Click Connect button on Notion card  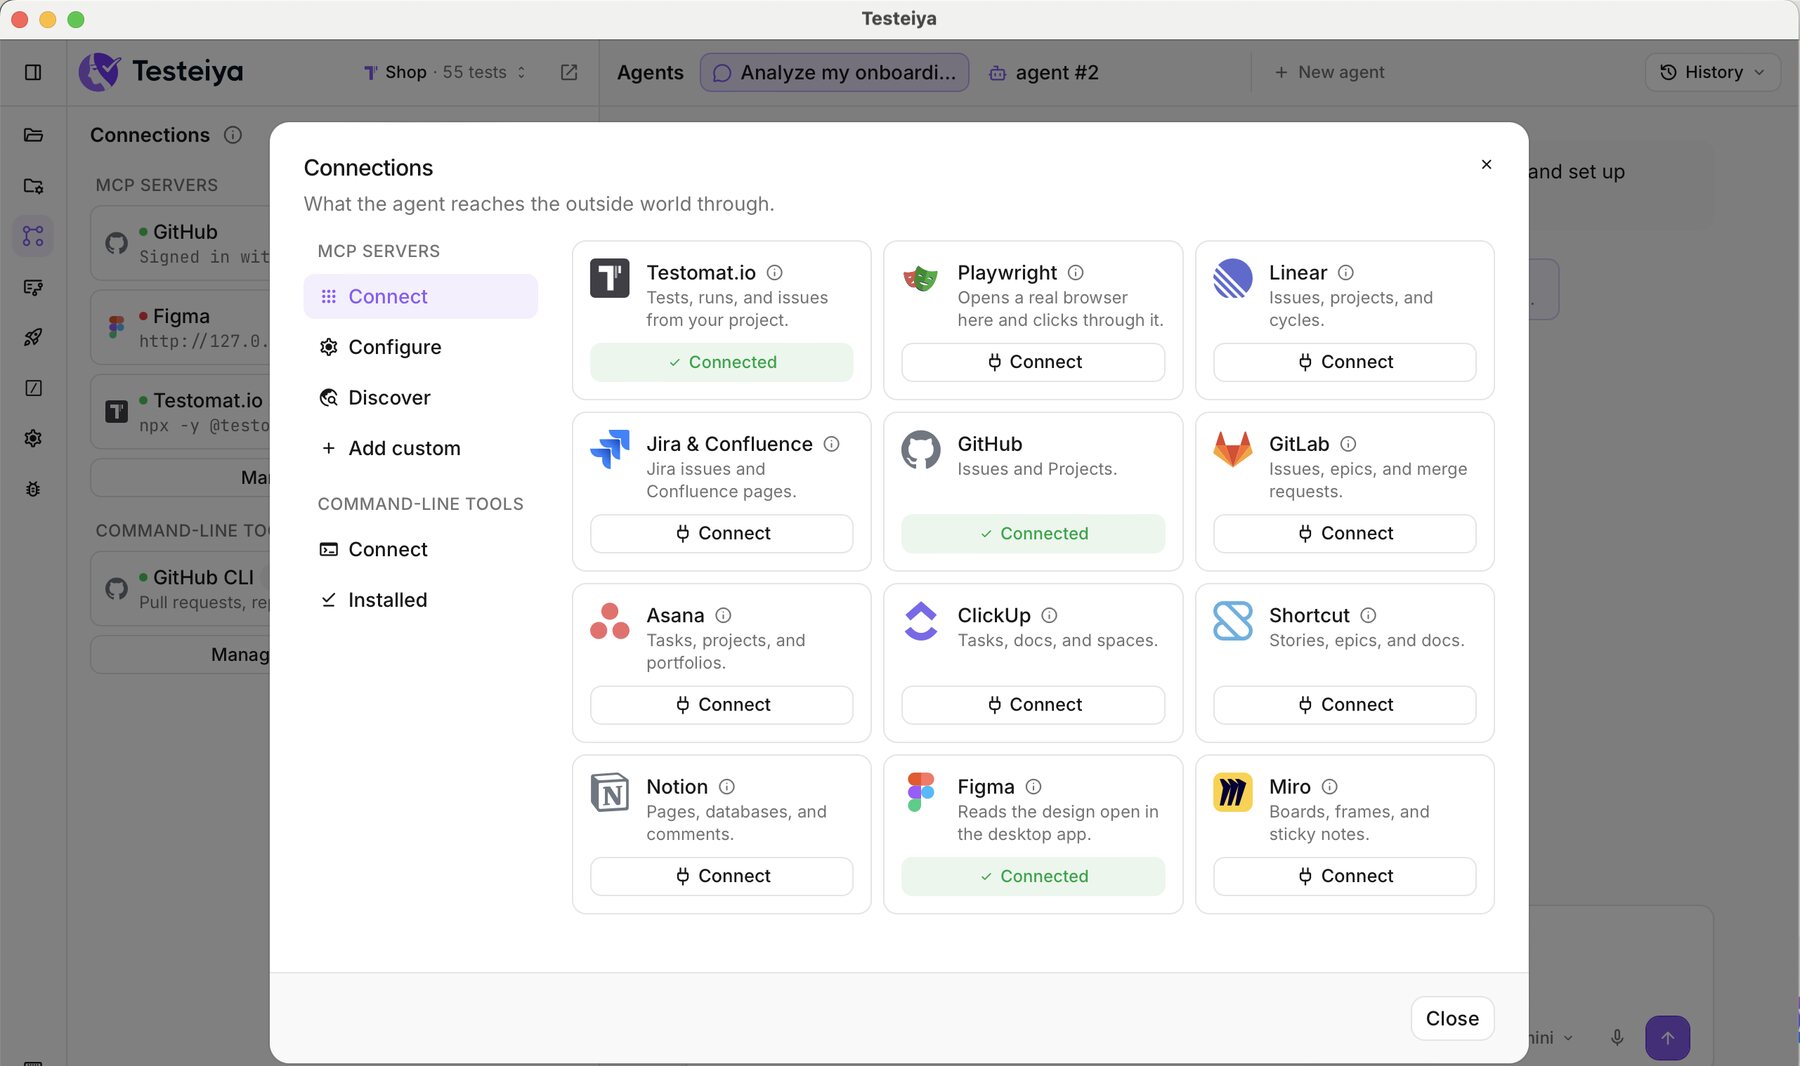(721, 876)
